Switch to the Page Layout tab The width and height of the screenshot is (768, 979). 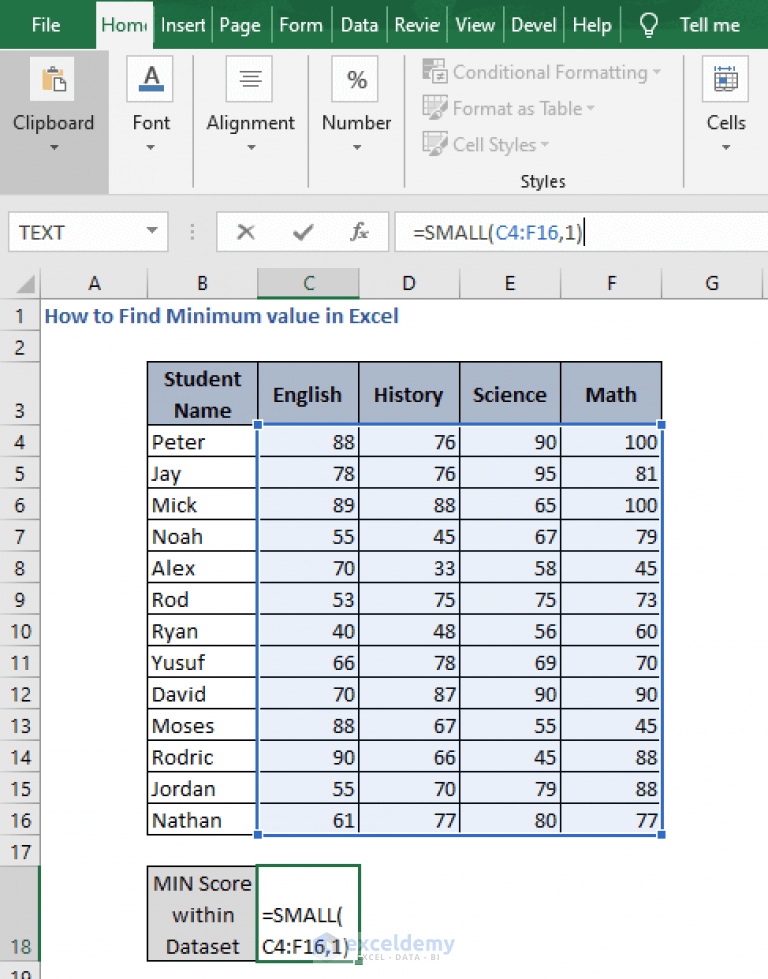click(x=240, y=25)
